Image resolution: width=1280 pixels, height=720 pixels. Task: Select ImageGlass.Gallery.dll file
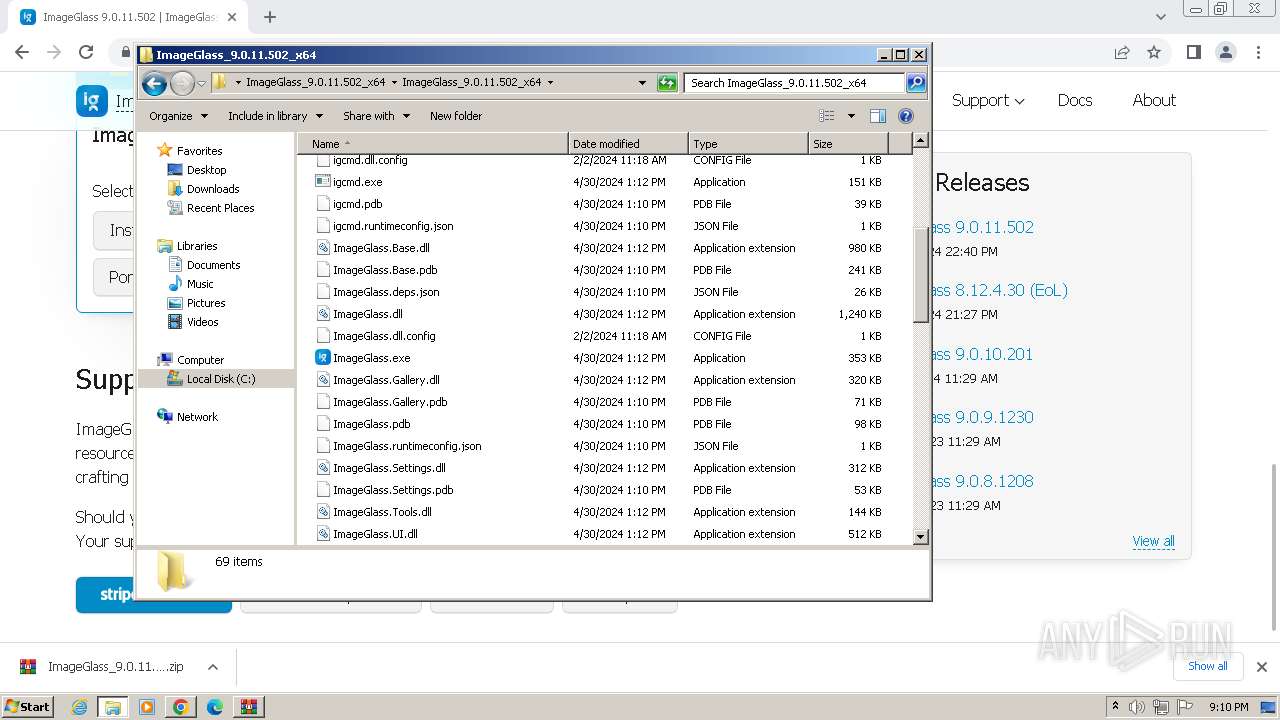click(386, 380)
